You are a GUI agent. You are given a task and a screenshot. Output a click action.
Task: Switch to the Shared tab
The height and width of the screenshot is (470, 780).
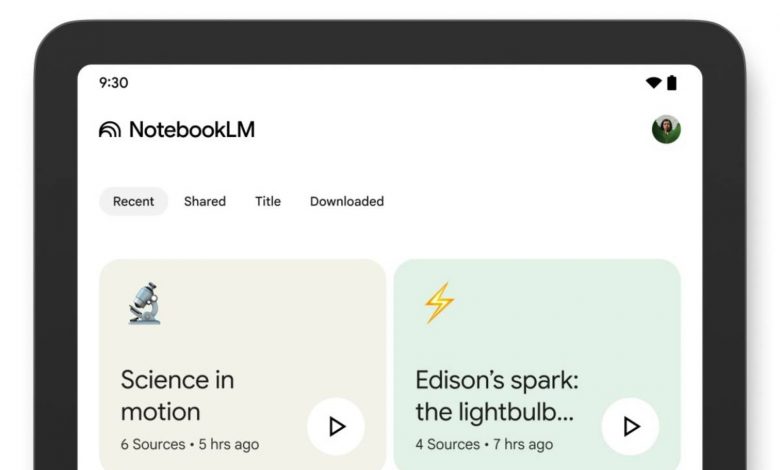pyautogui.click(x=205, y=201)
